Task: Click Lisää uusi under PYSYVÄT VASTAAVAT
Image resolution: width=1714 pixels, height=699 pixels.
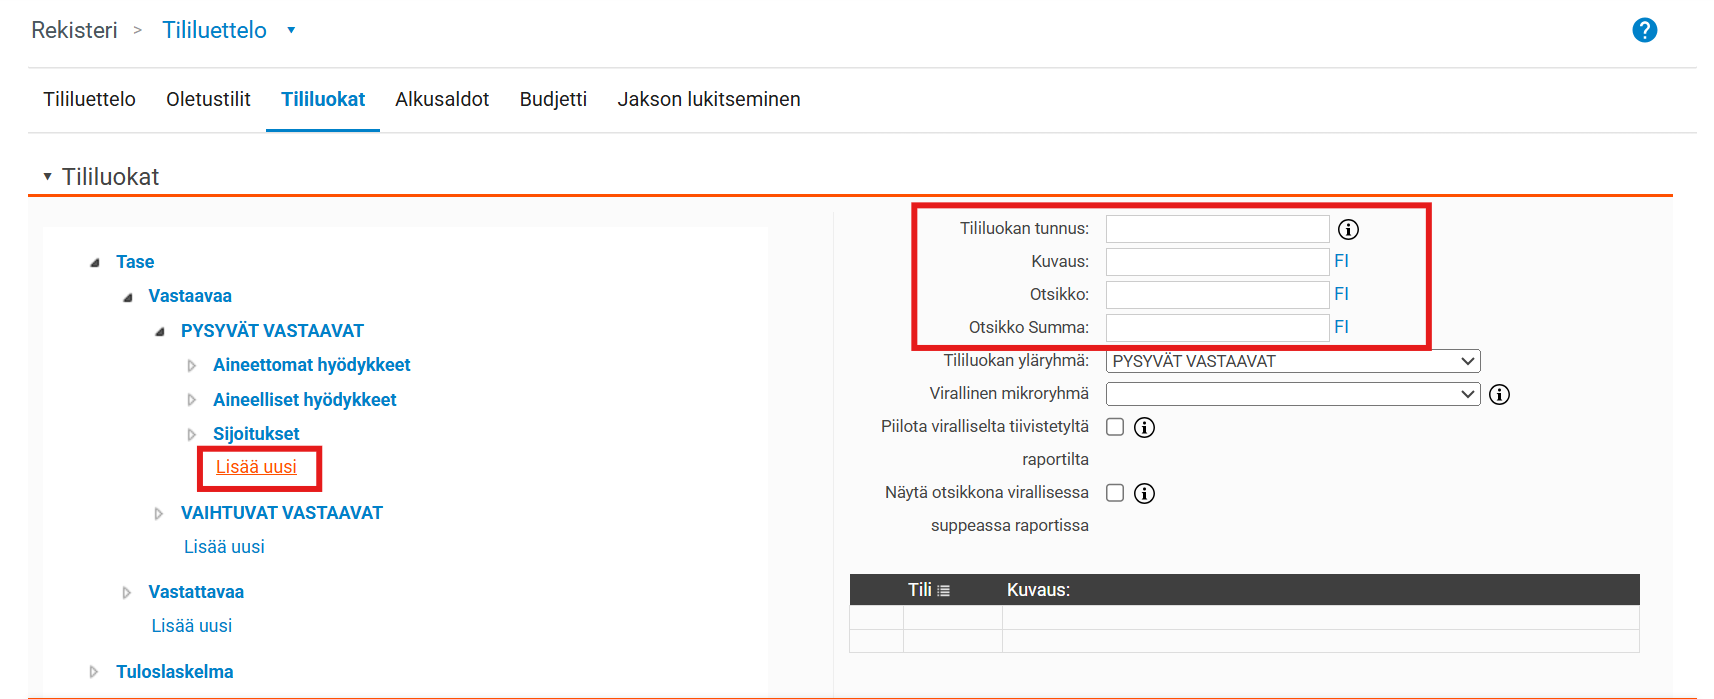Action: point(256,467)
